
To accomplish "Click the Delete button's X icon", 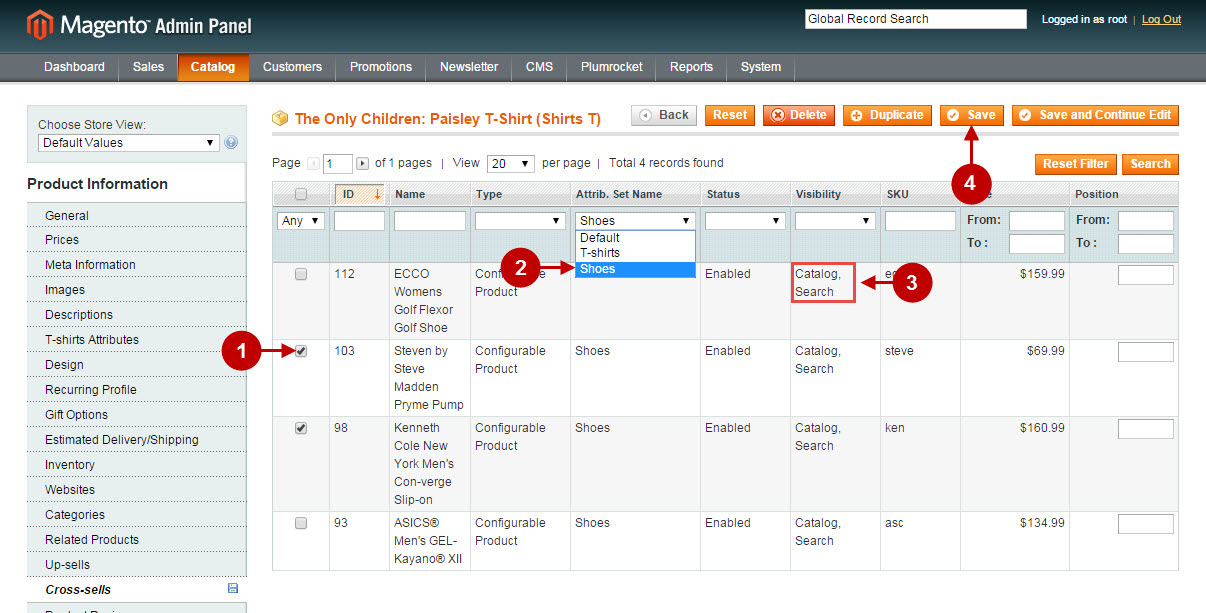I will pos(781,115).
